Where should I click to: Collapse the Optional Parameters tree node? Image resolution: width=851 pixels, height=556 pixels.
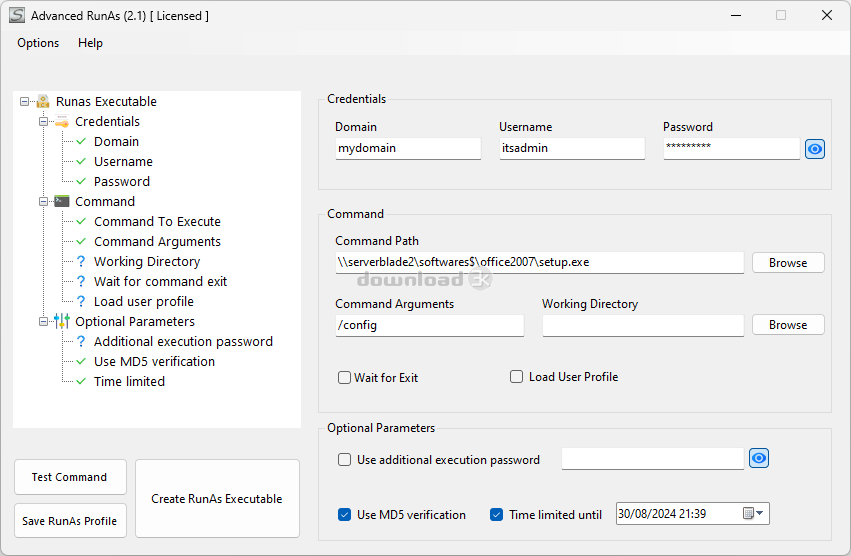44,321
